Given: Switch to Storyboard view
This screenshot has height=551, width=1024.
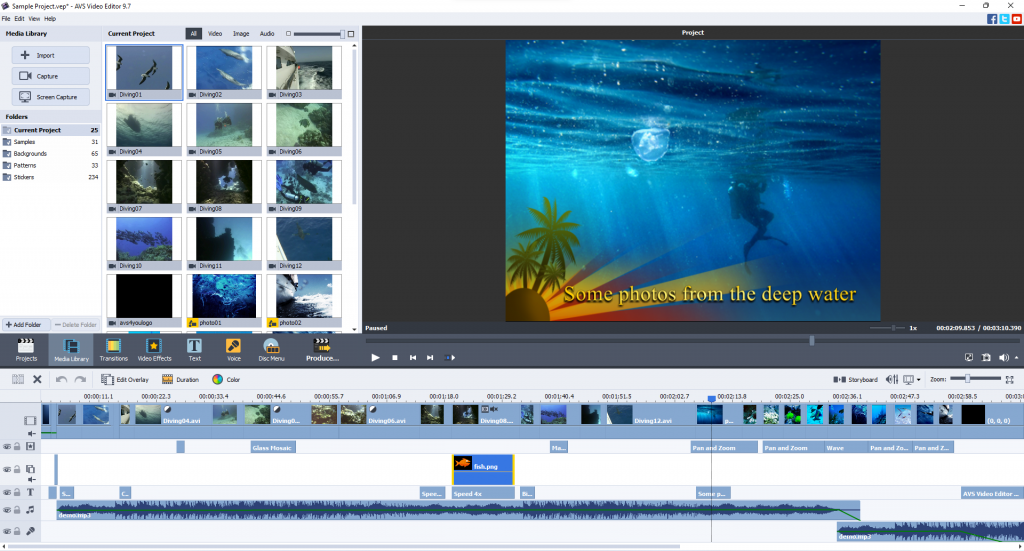Looking at the screenshot, I should [x=856, y=380].
